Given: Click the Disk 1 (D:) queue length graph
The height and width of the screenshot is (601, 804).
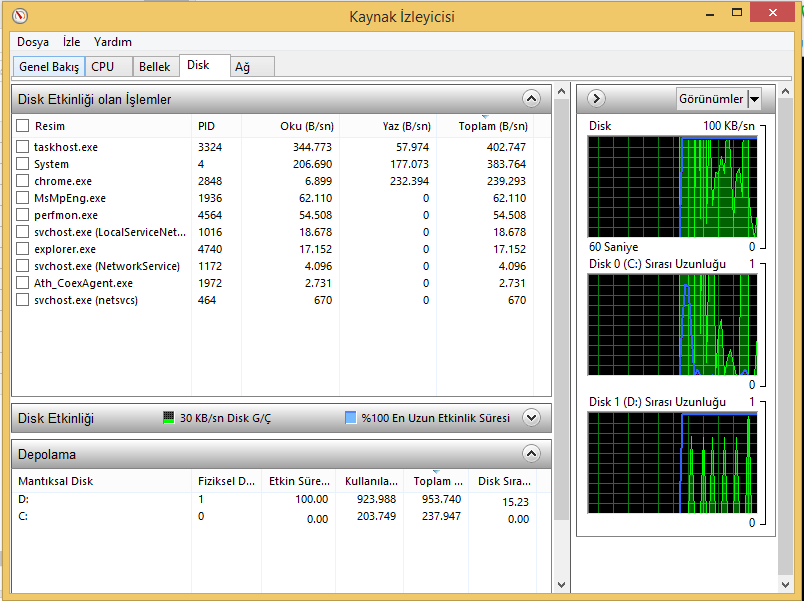Looking at the screenshot, I should coord(672,463).
